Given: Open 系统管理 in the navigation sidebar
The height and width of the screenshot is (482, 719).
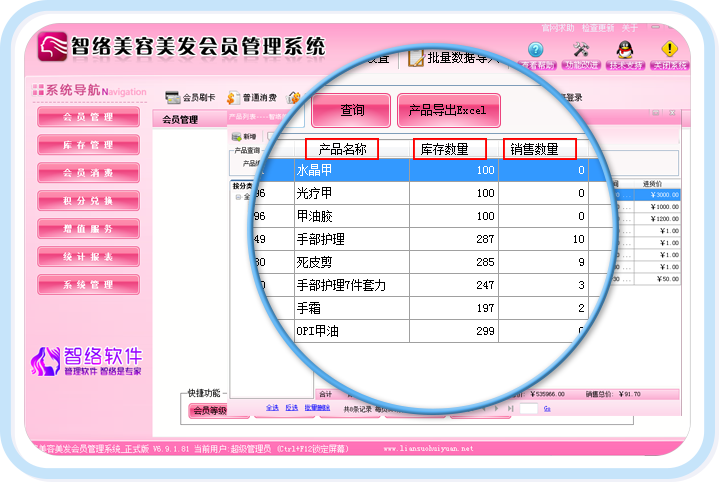Looking at the screenshot, I should tap(88, 285).
